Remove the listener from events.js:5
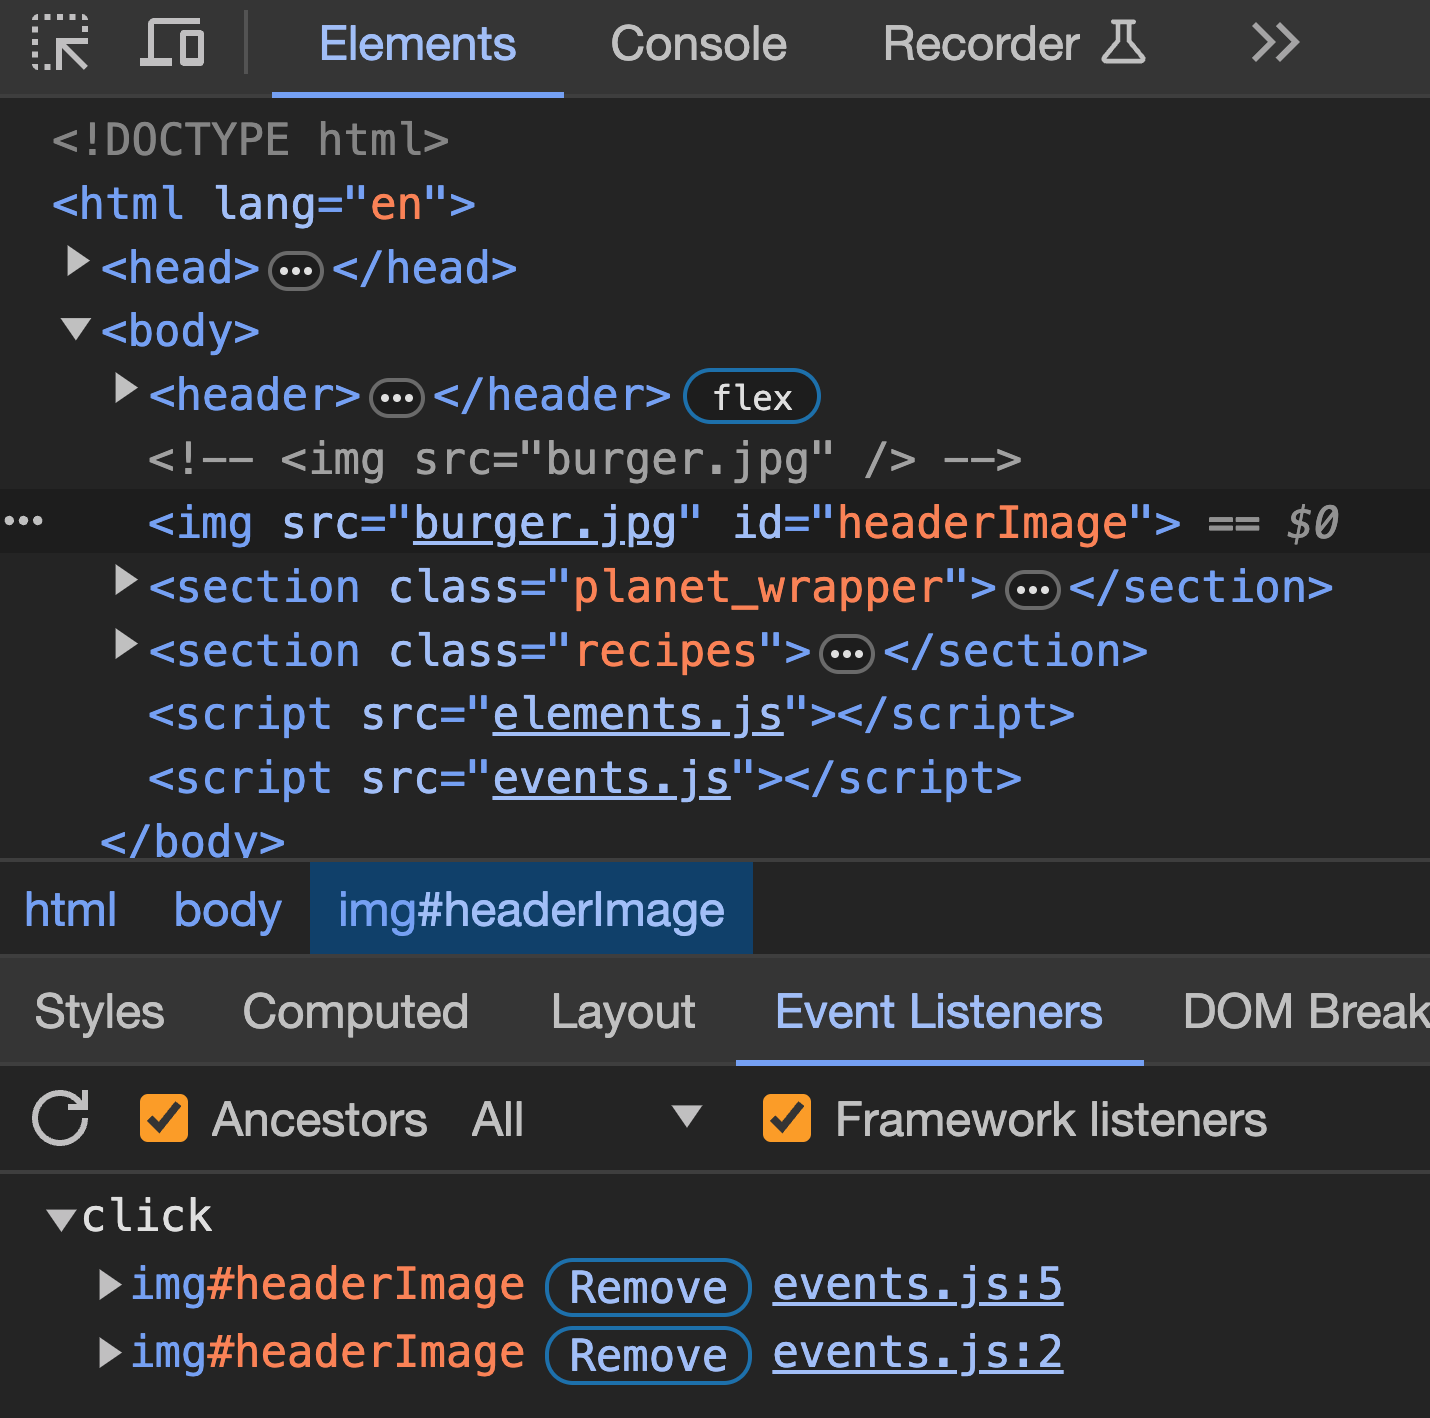This screenshot has height=1418, width=1430. tap(648, 1287)
